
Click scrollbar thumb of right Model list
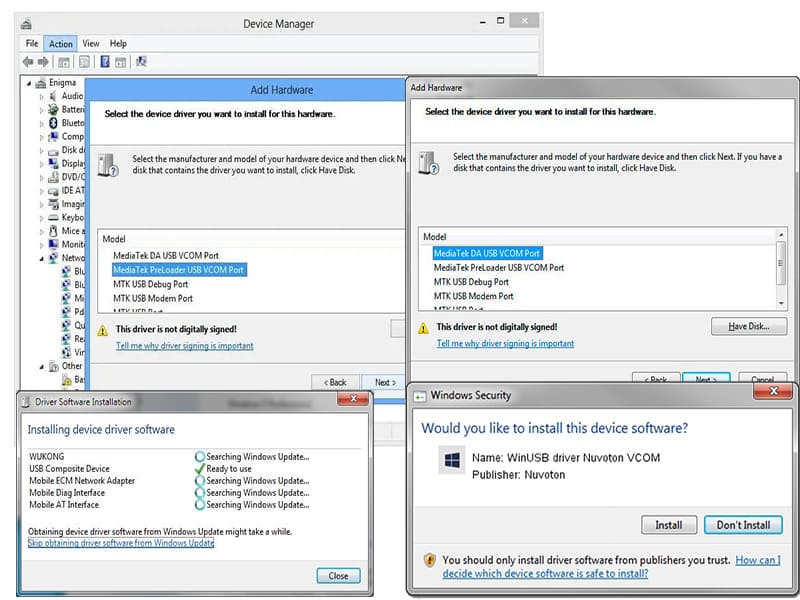point(781,263)
